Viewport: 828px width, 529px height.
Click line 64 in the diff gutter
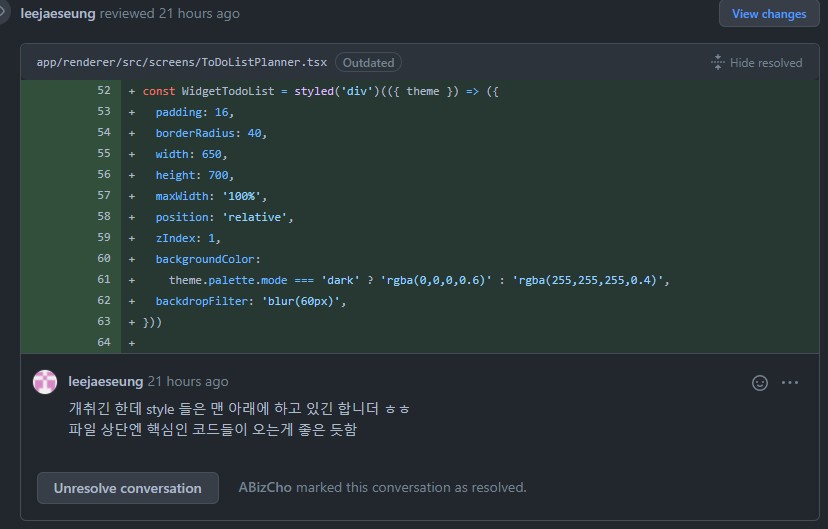tap(104, 342)
